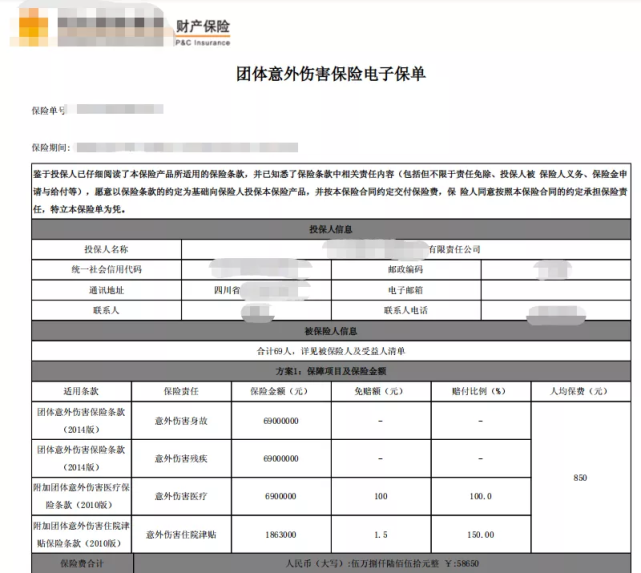This screenshot has width=641, height=573.
Task: Click the 意外伤害残疾 cell
Action: [181, 459]
